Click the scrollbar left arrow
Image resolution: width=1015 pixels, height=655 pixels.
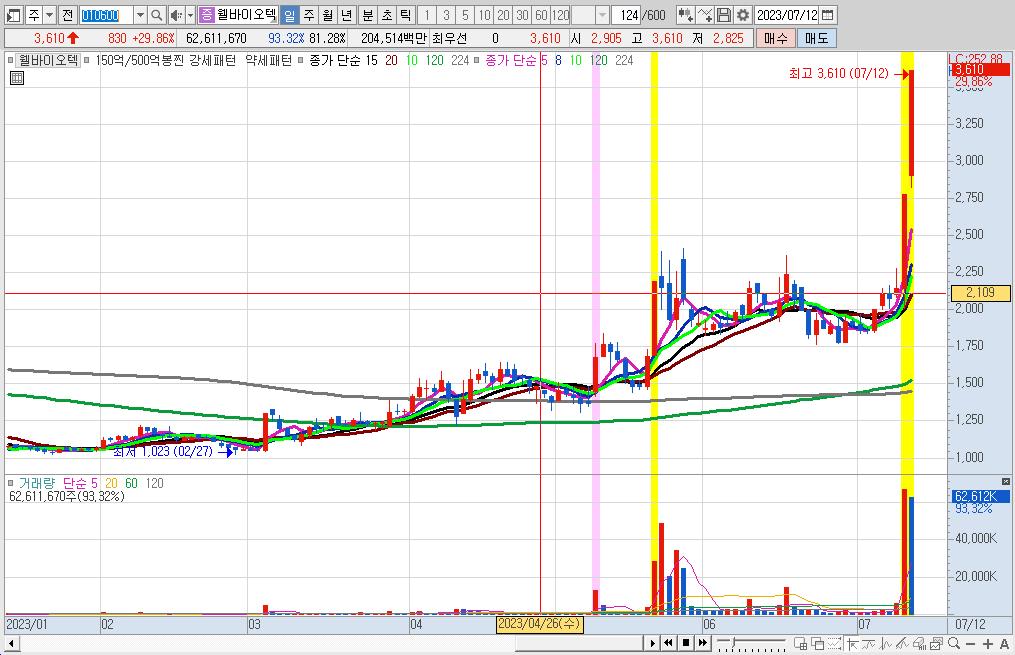pyautogui.click(x=11, y=643)
